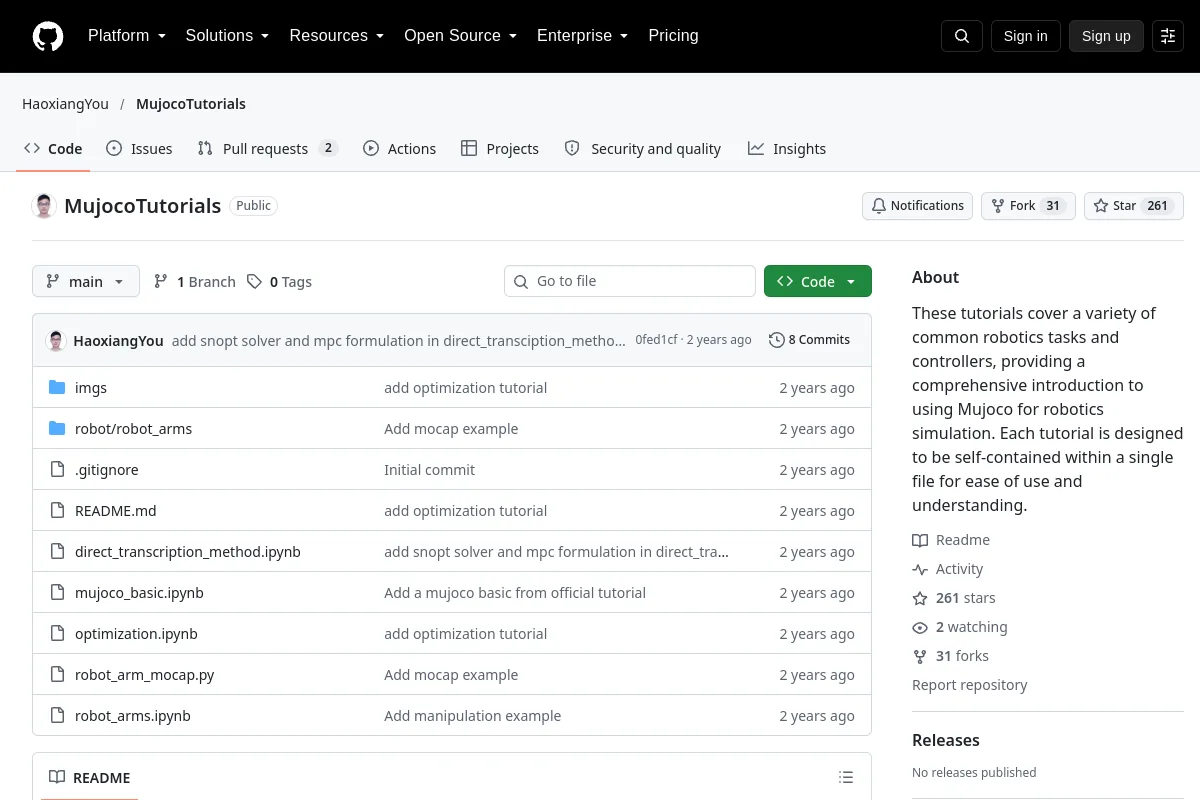Expand the main branch selector dropdown

(x=86, y=282)
